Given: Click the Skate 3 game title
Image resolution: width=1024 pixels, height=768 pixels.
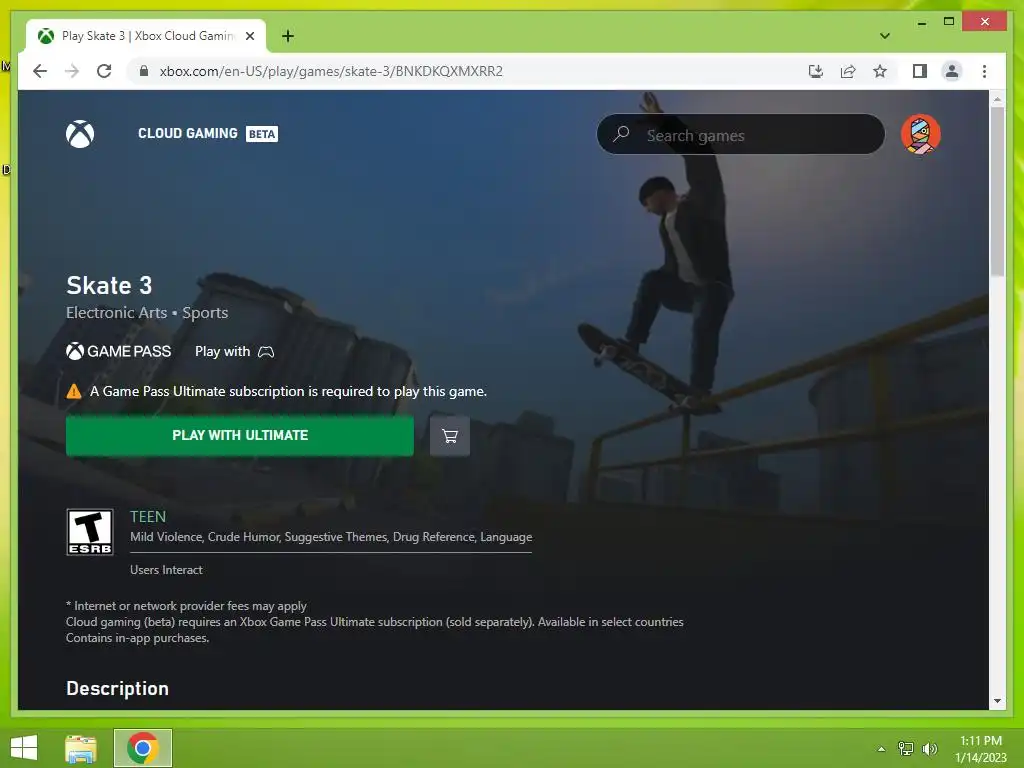Looking at the screenshot, I should pyautogui.click(x=109, y=285).
